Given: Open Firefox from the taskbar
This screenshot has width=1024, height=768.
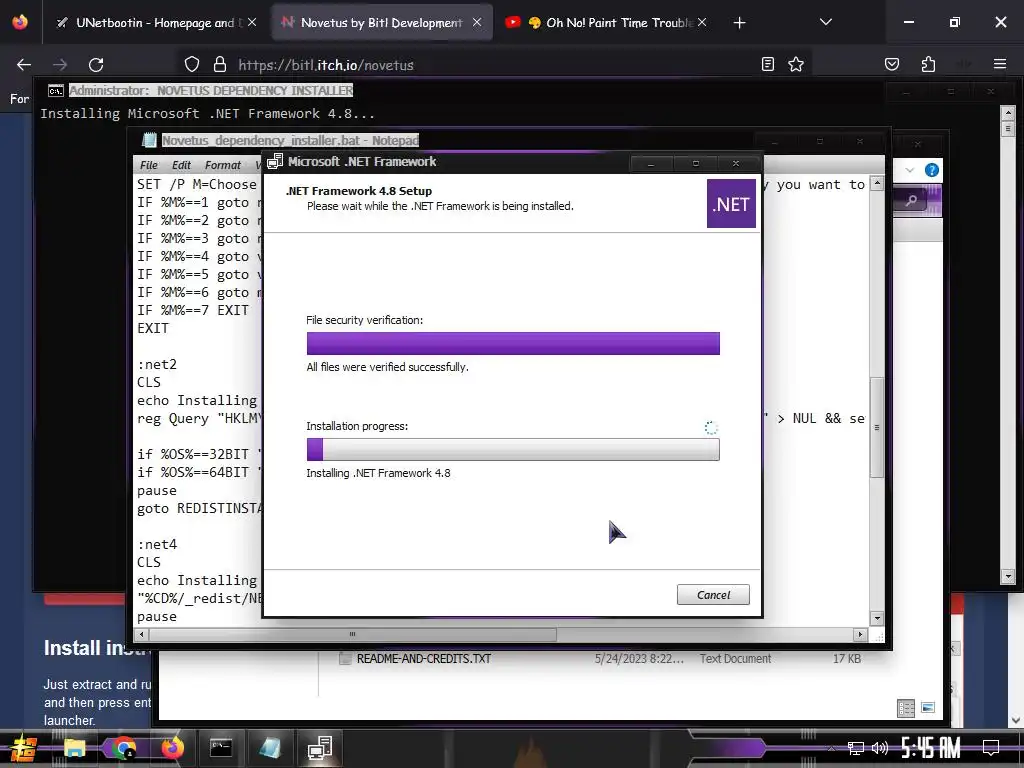Looking at the screenshot, I should [x=172, y=748].
